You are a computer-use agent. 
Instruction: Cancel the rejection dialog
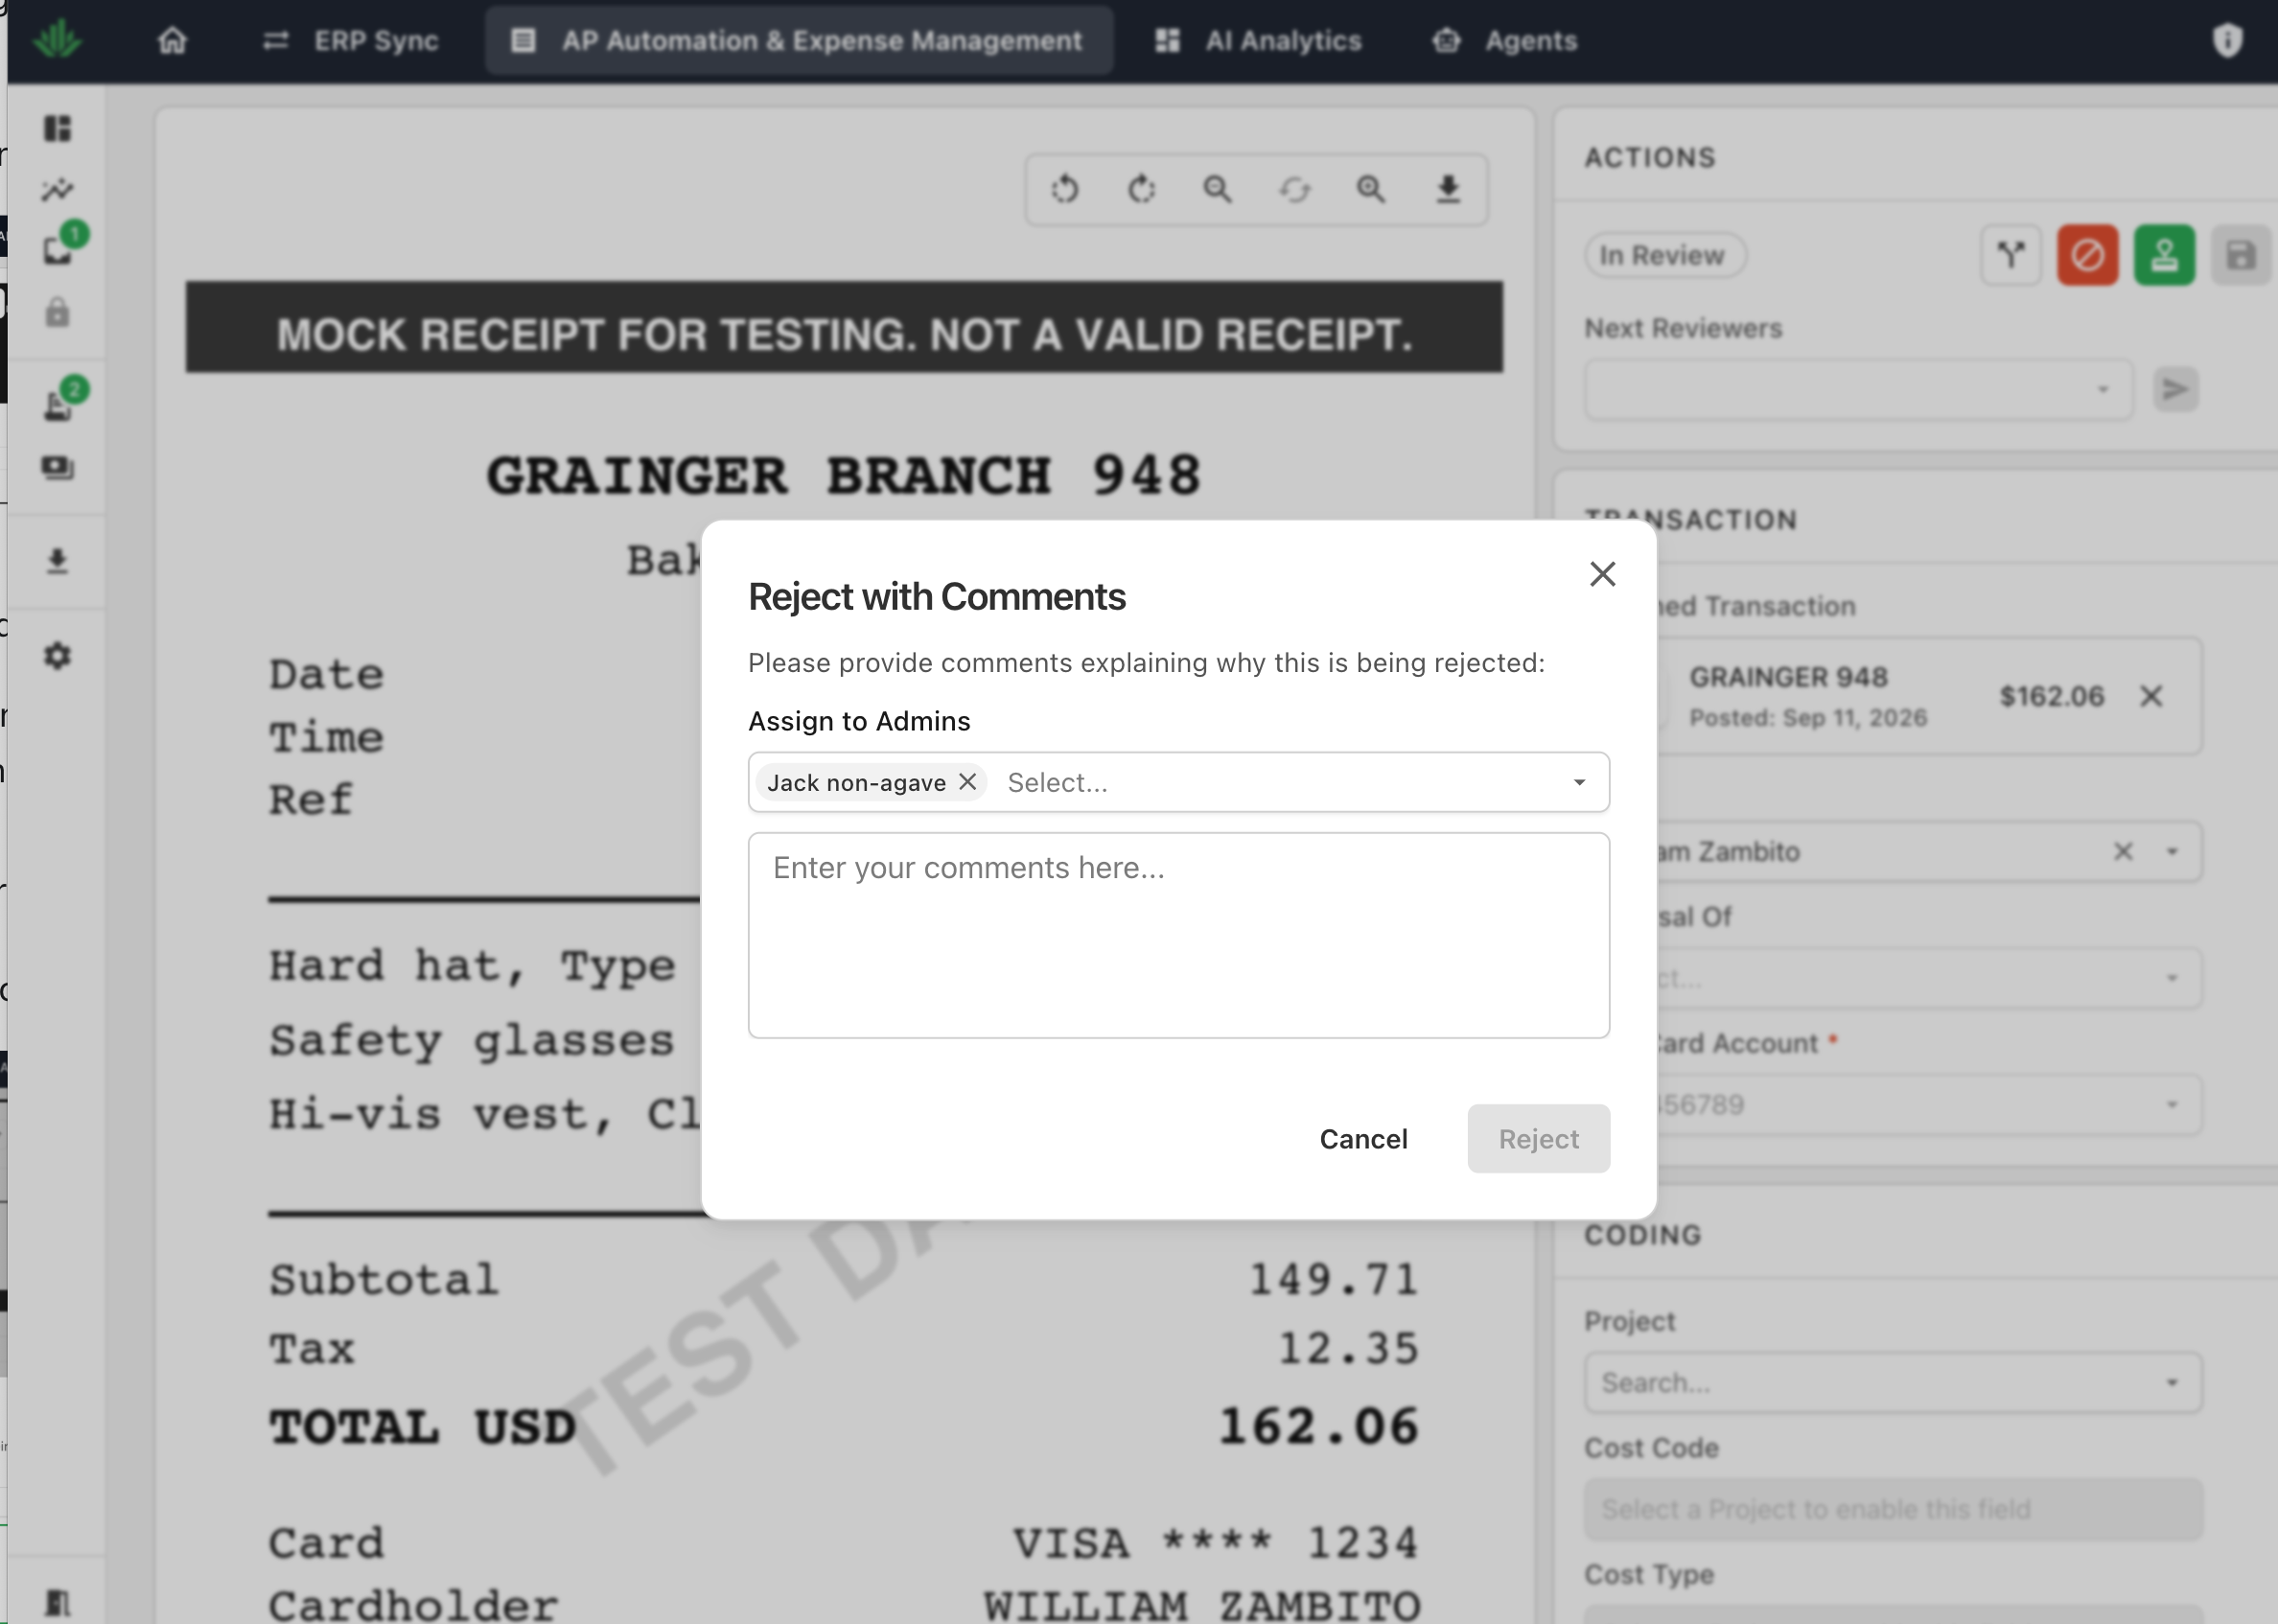pyautogui.click(x=1363, y=1139)
